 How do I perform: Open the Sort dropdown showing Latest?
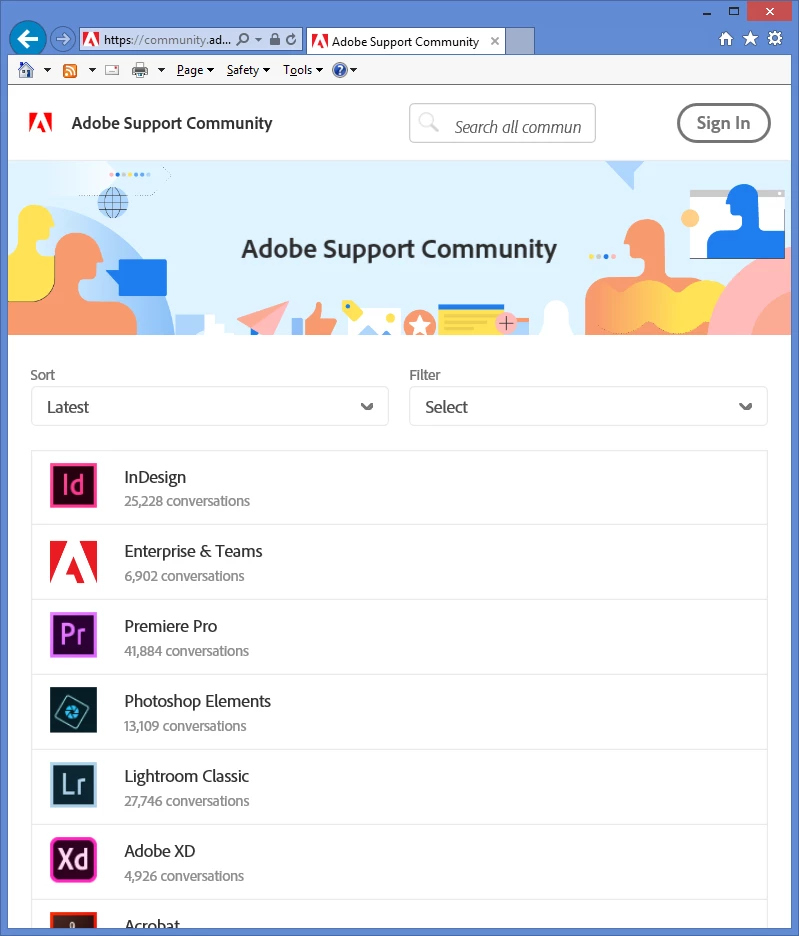tap(210, 407)
